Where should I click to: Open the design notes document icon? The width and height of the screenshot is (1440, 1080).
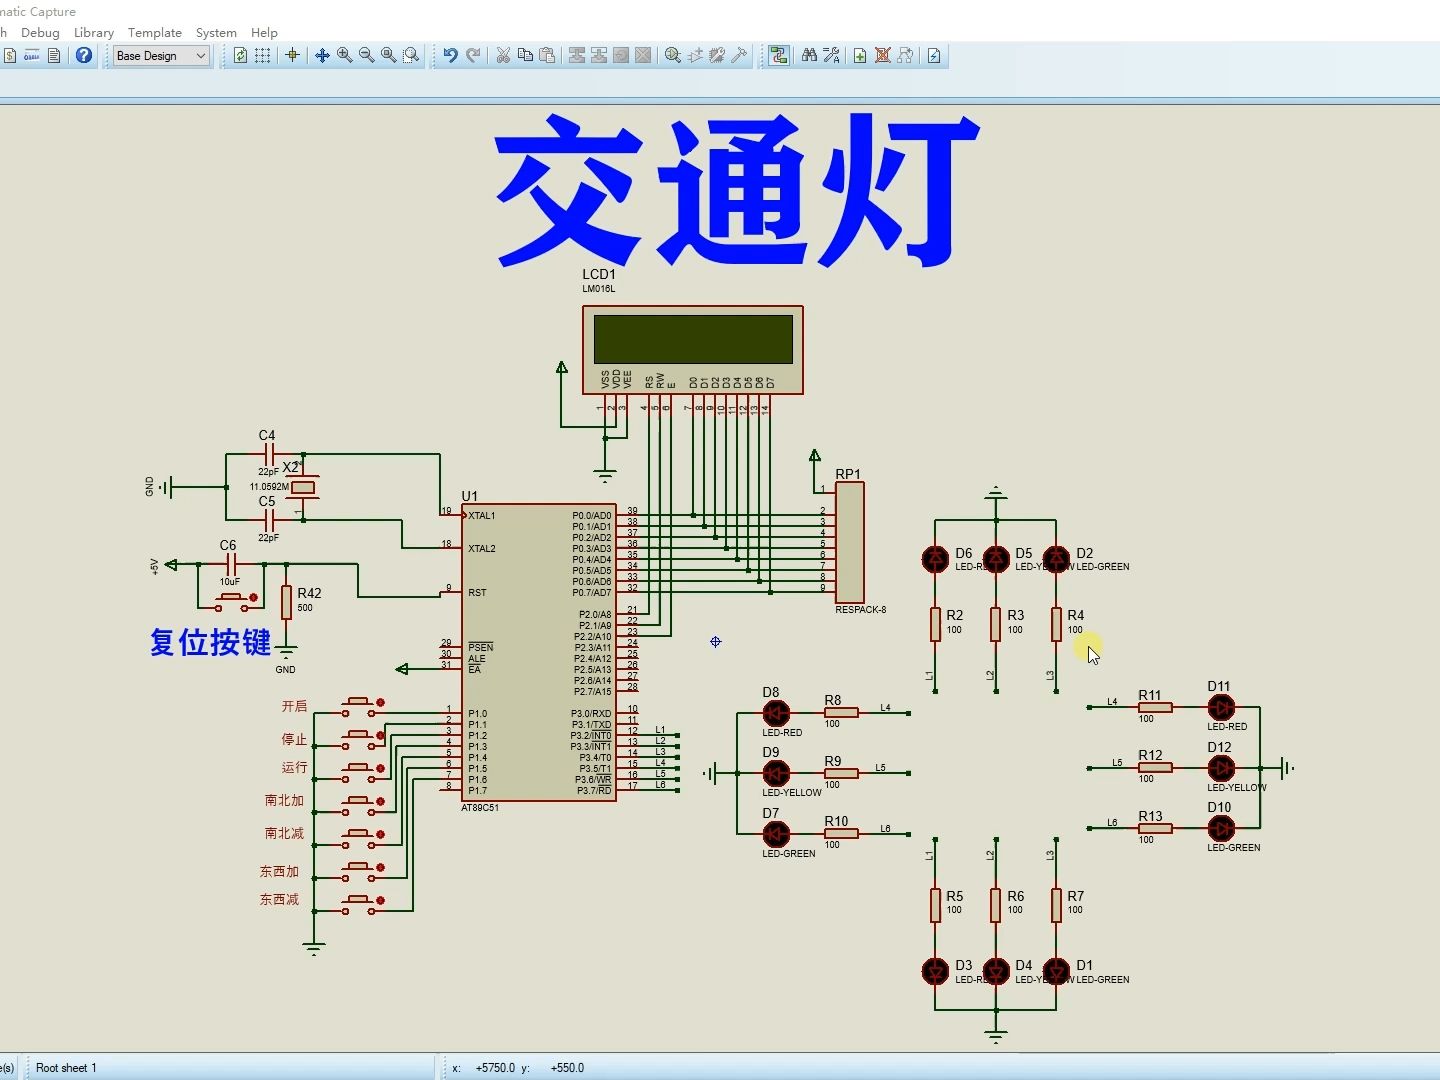pos(54,55)
